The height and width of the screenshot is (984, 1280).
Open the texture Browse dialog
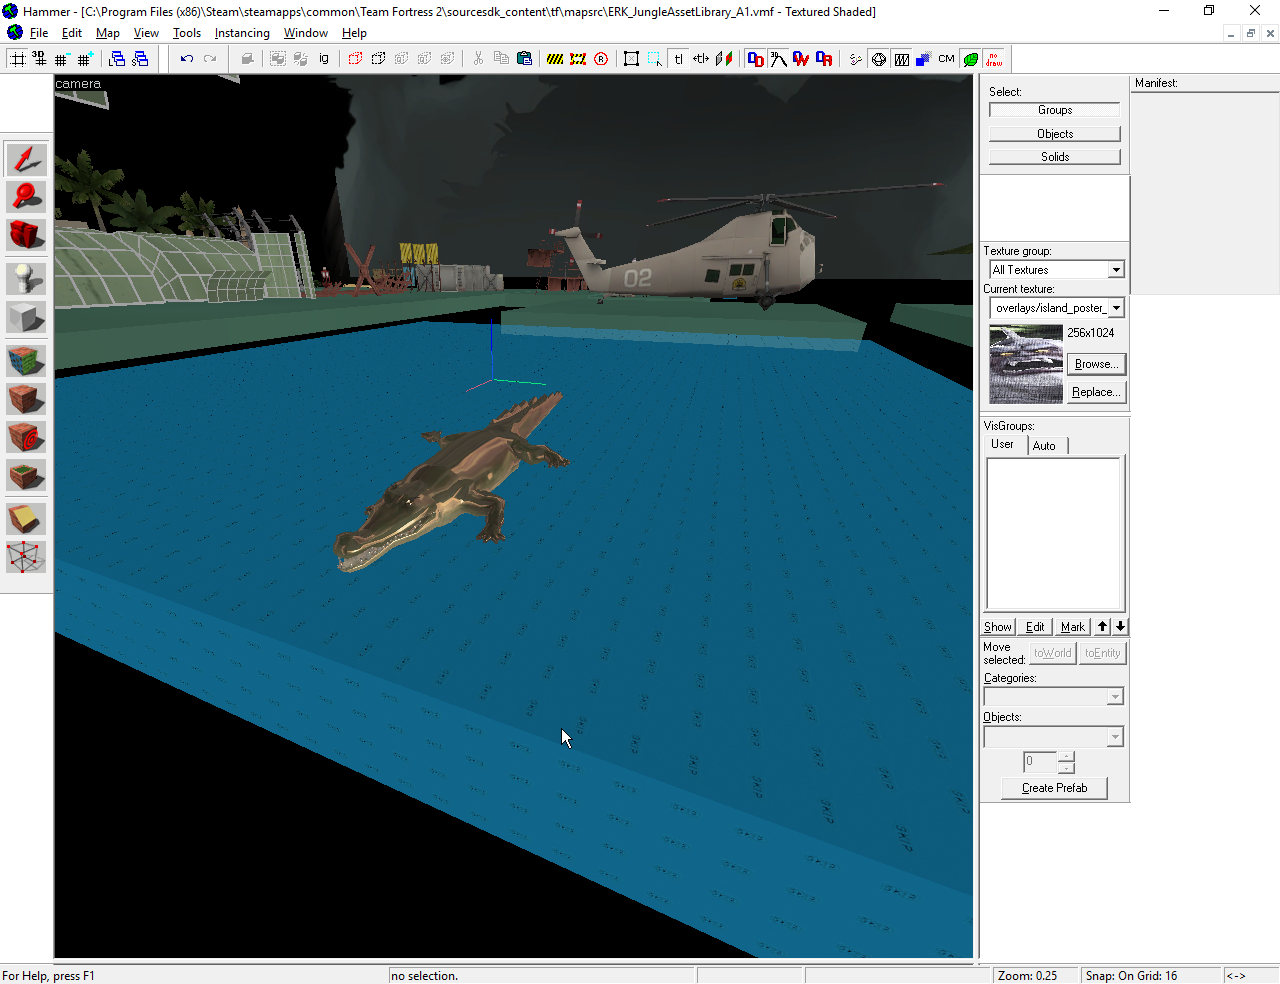(x=1097, y=364)
